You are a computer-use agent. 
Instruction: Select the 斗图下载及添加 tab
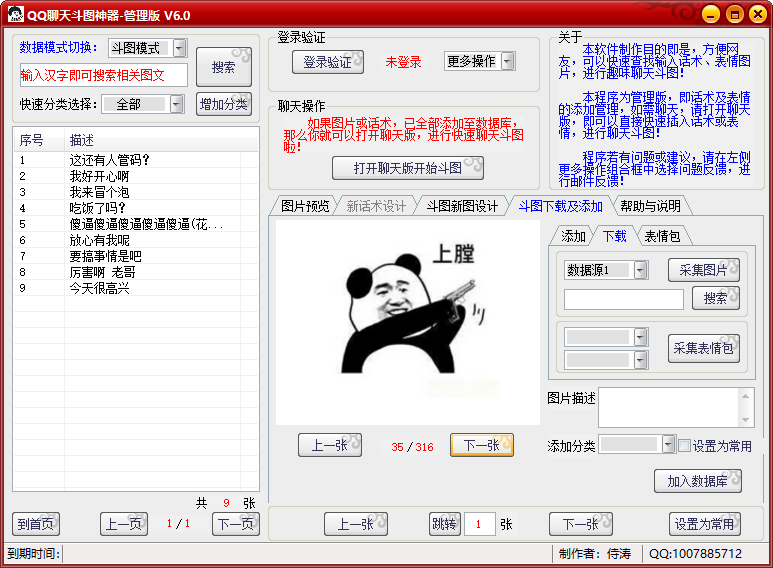coord(561,206)
